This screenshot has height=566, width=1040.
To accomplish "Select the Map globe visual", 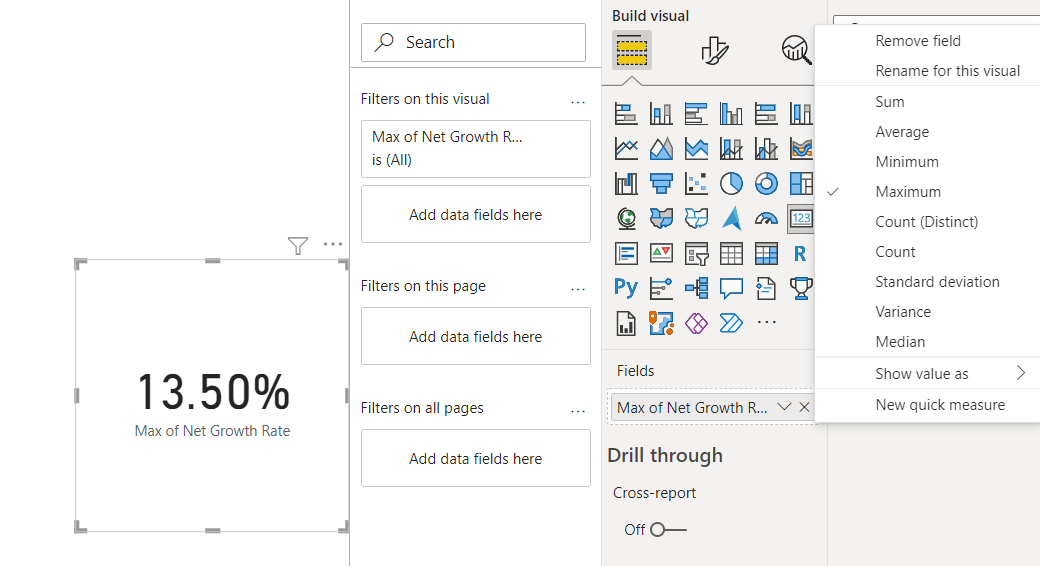I will point(625,218).
